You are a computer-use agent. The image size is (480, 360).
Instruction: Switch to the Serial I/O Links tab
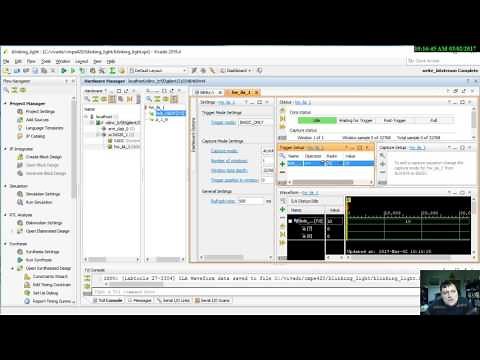coord(173,300)
